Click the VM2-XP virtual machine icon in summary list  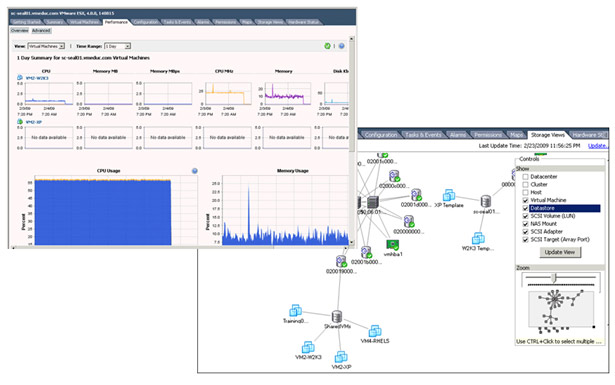[20, 122]
